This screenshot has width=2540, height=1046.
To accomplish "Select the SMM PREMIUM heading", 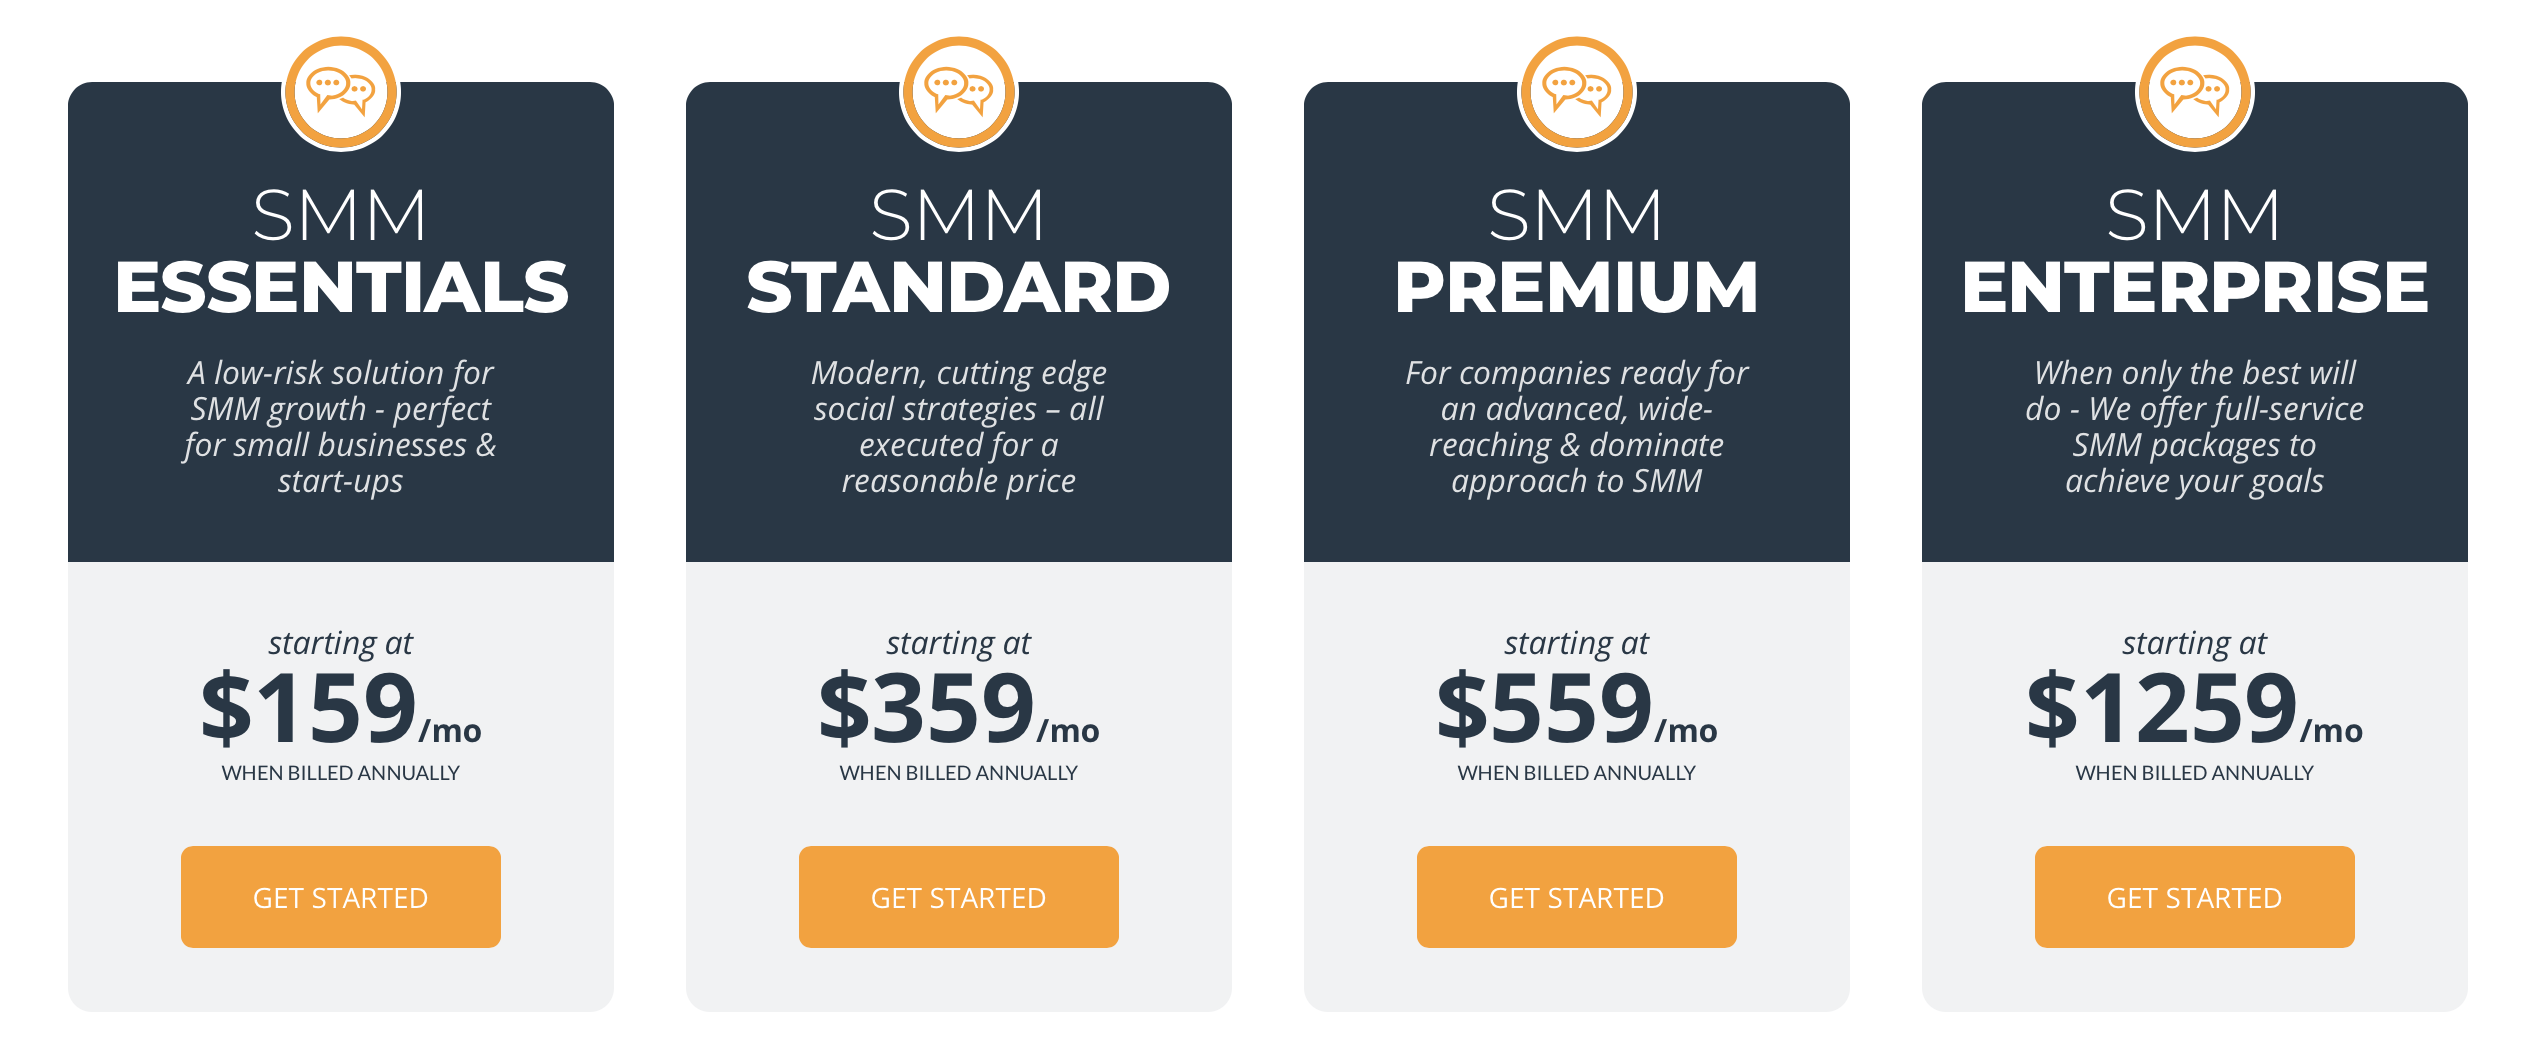I will (x=1577, y=251).
